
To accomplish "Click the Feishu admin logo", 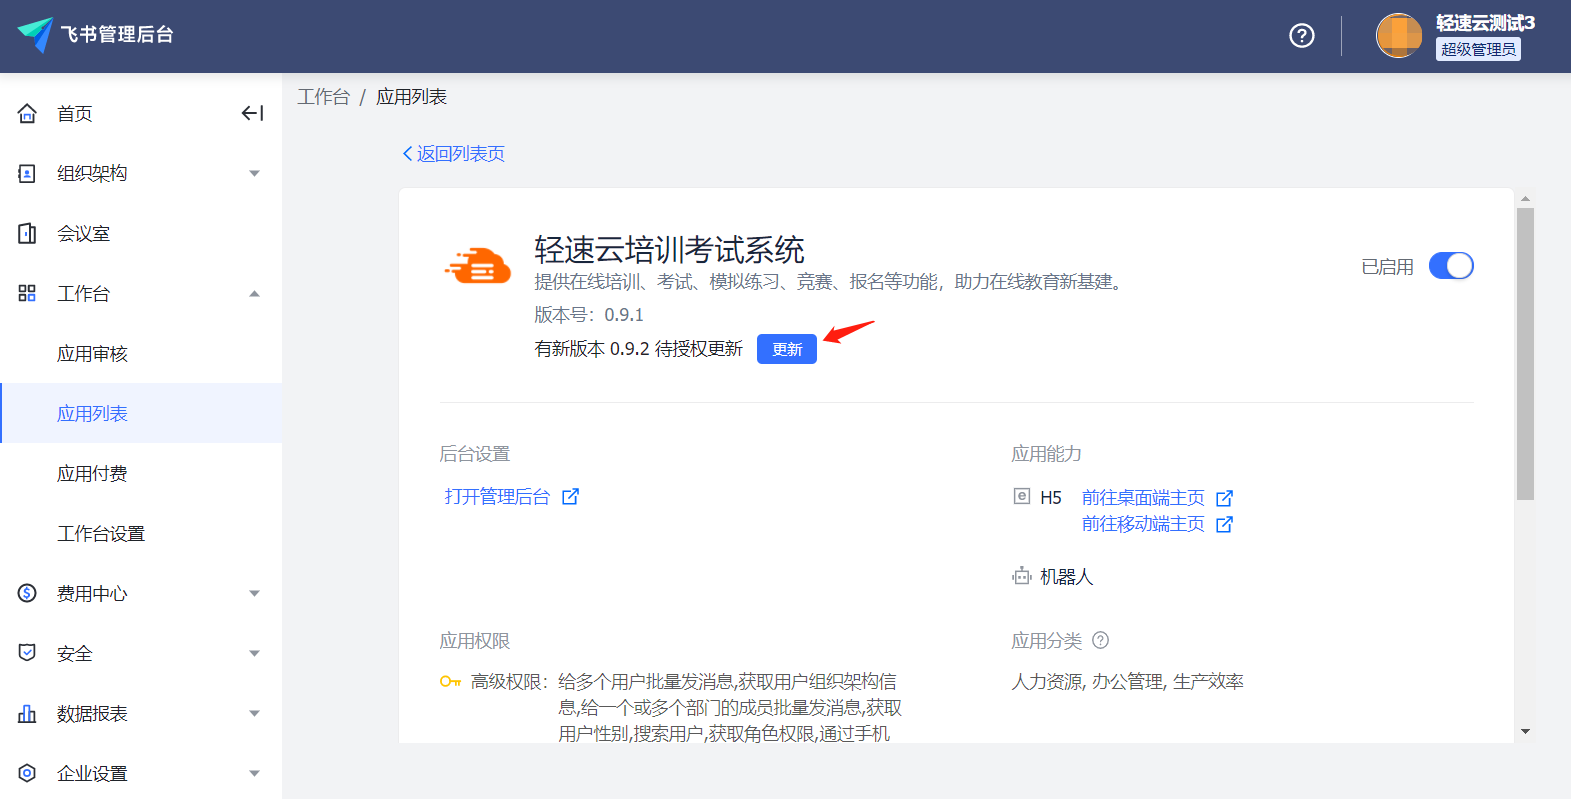I will coord(36,34).
